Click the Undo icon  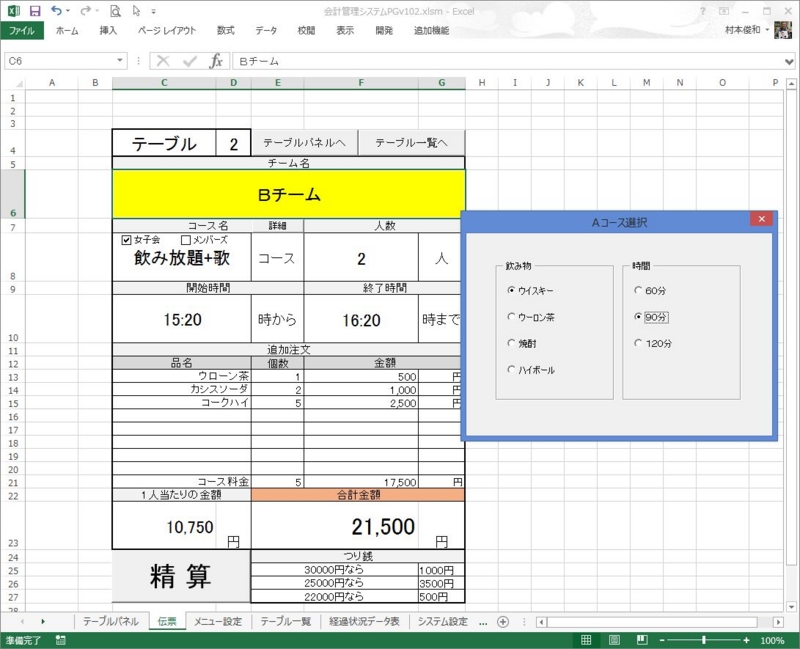pyautogui.click(x=58, y=11)
